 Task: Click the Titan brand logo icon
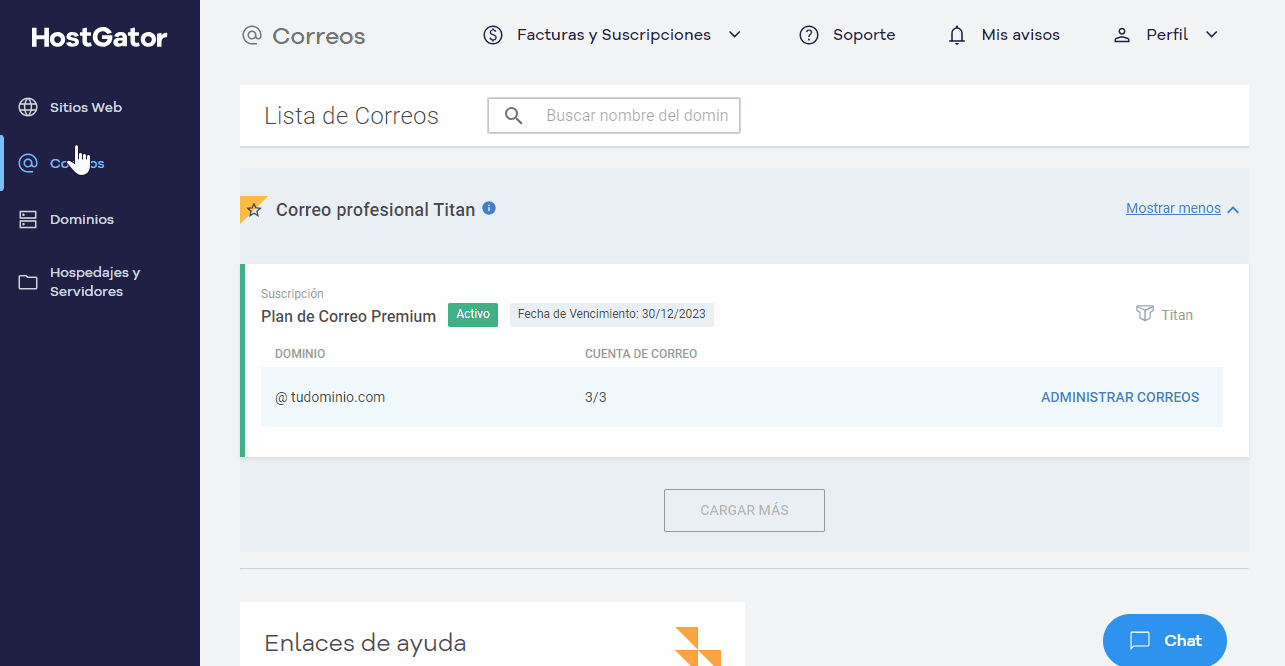click(1145, 314)
